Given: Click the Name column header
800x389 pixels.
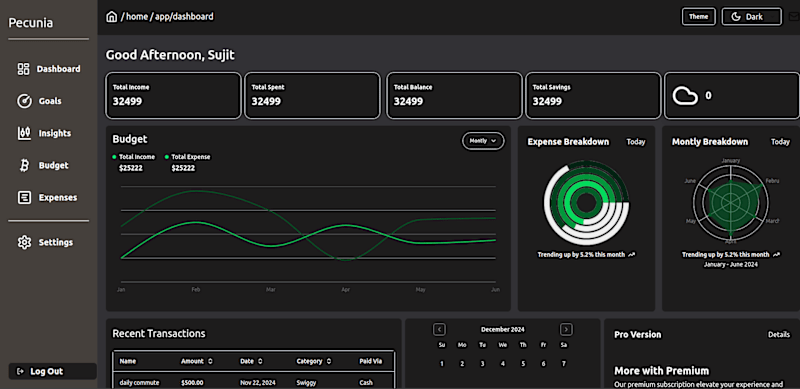Looking at the screenshot, I should 128,361.
